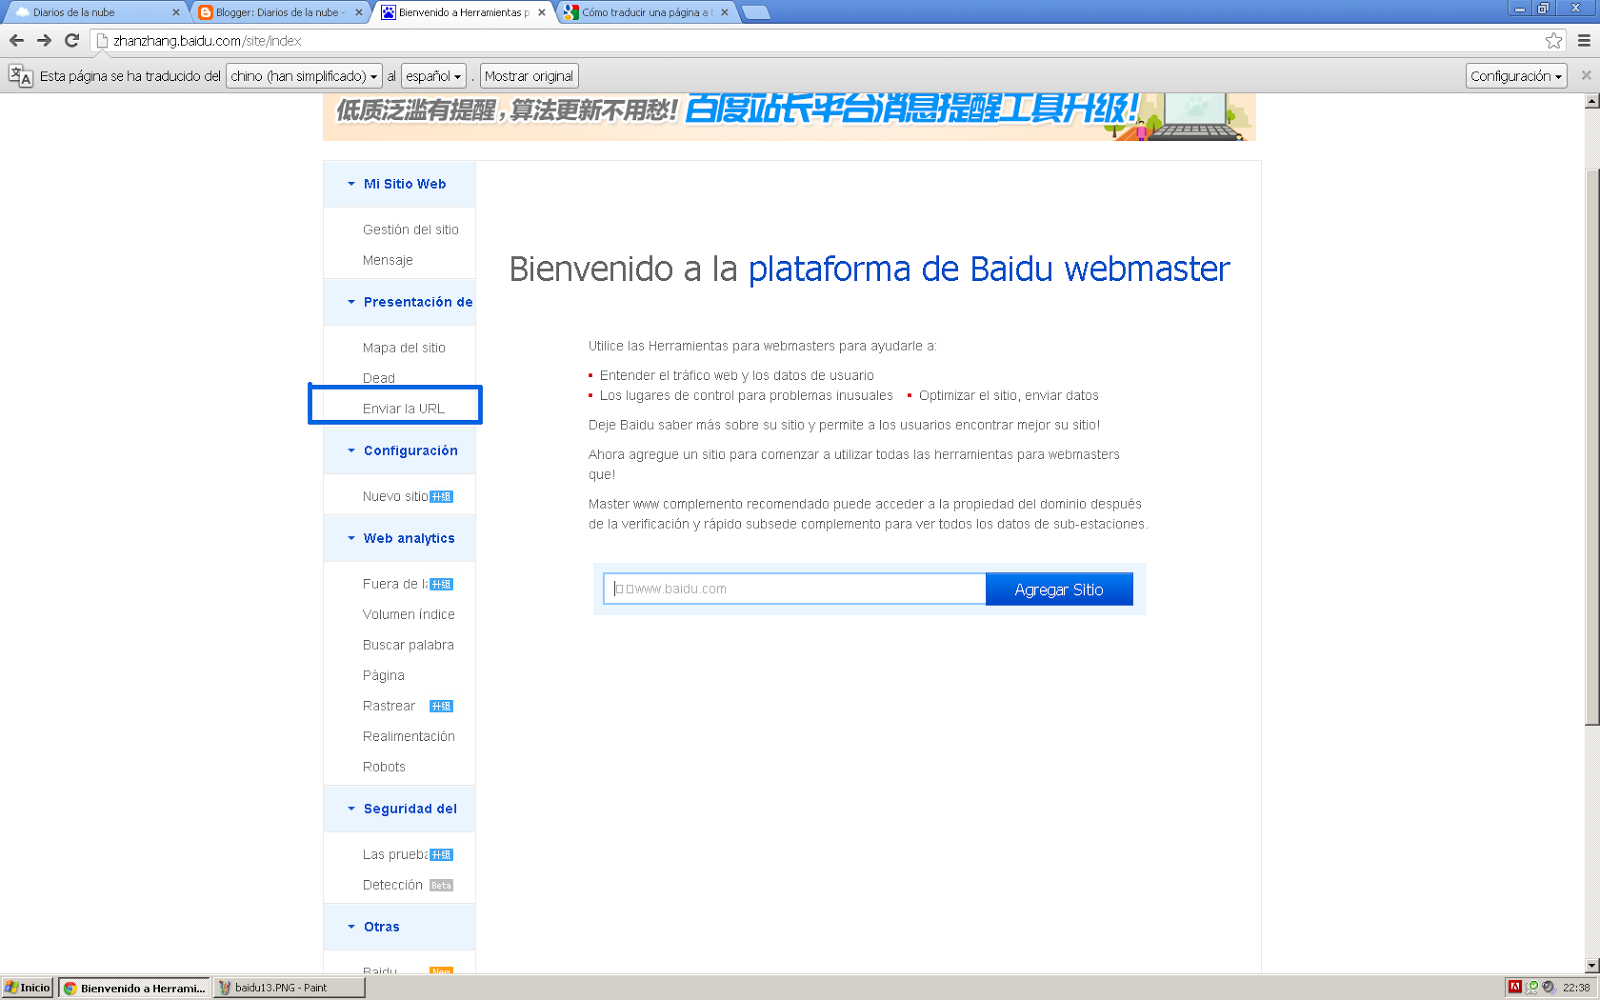The height and width of the screenshot is (1000, 1600).
Task: Open 'Página' sidebar link
Action: click(383, 676)
